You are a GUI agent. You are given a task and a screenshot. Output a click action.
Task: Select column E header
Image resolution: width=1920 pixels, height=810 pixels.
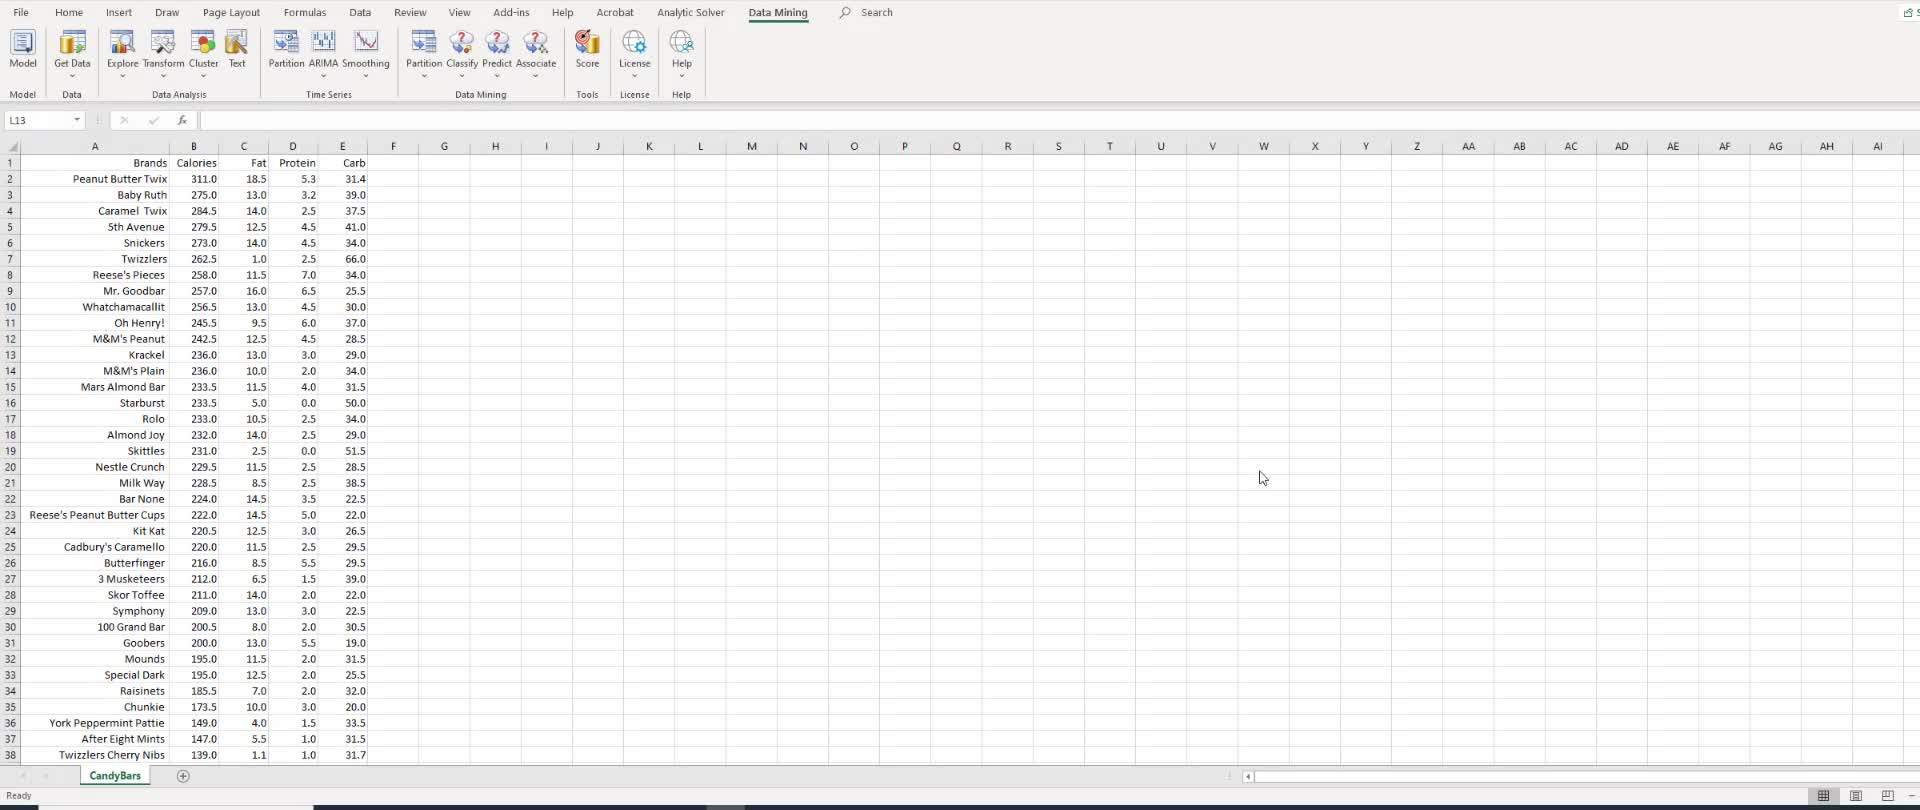(343, 146)
